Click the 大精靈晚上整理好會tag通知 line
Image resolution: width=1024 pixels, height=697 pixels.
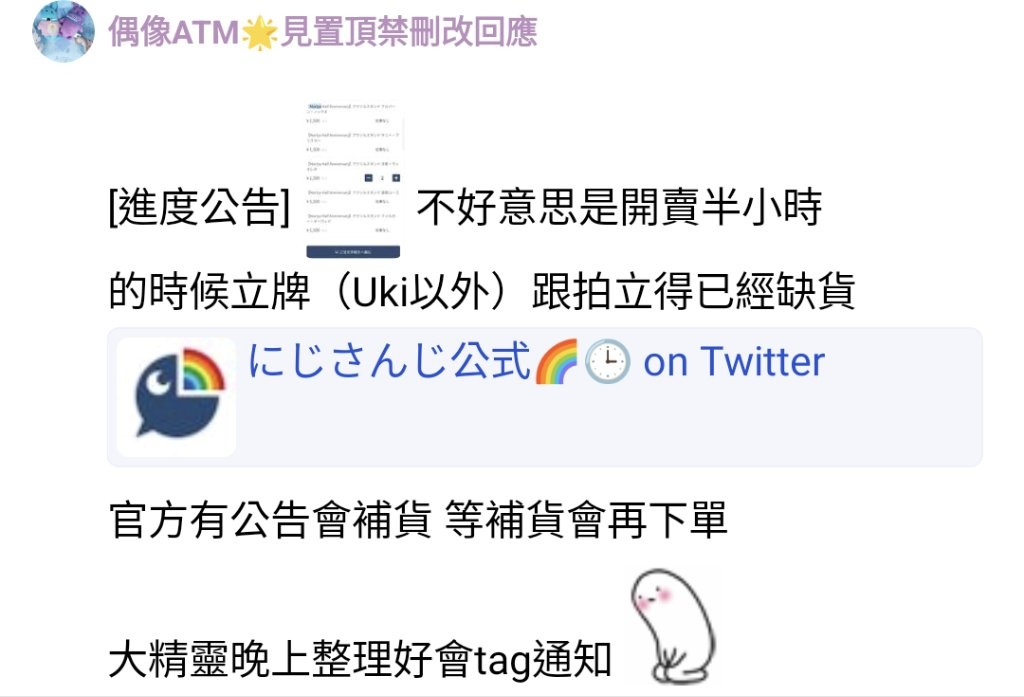360,660
